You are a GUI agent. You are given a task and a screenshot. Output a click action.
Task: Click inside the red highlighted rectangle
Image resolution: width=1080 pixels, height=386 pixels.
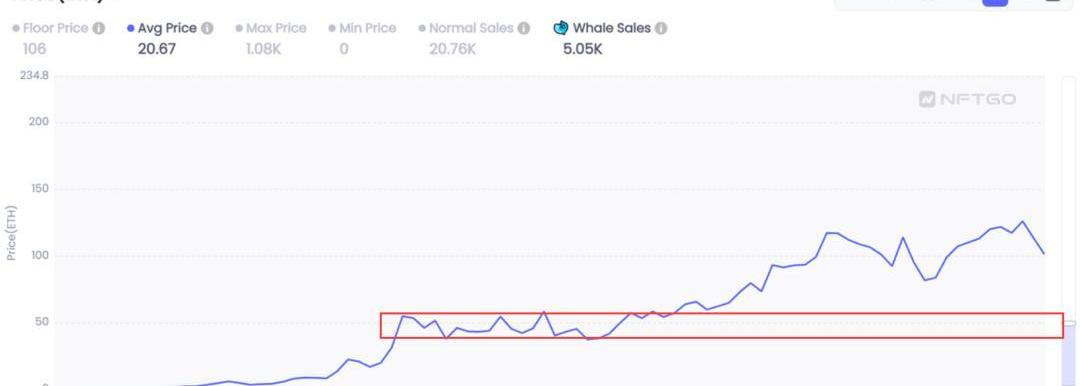(722, 325)
